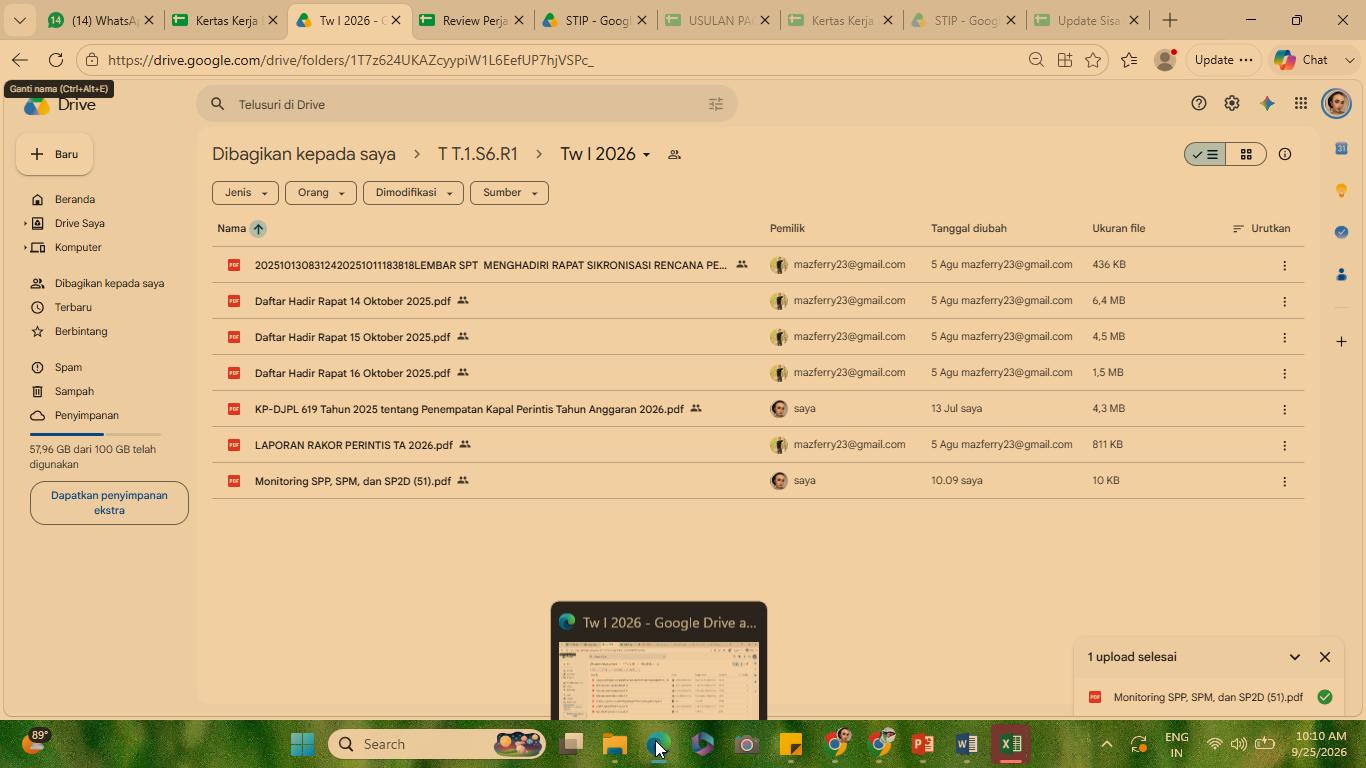Open the help question mark icon
This screenshot has height=768, width=1366.
(x=1199, y=104)
